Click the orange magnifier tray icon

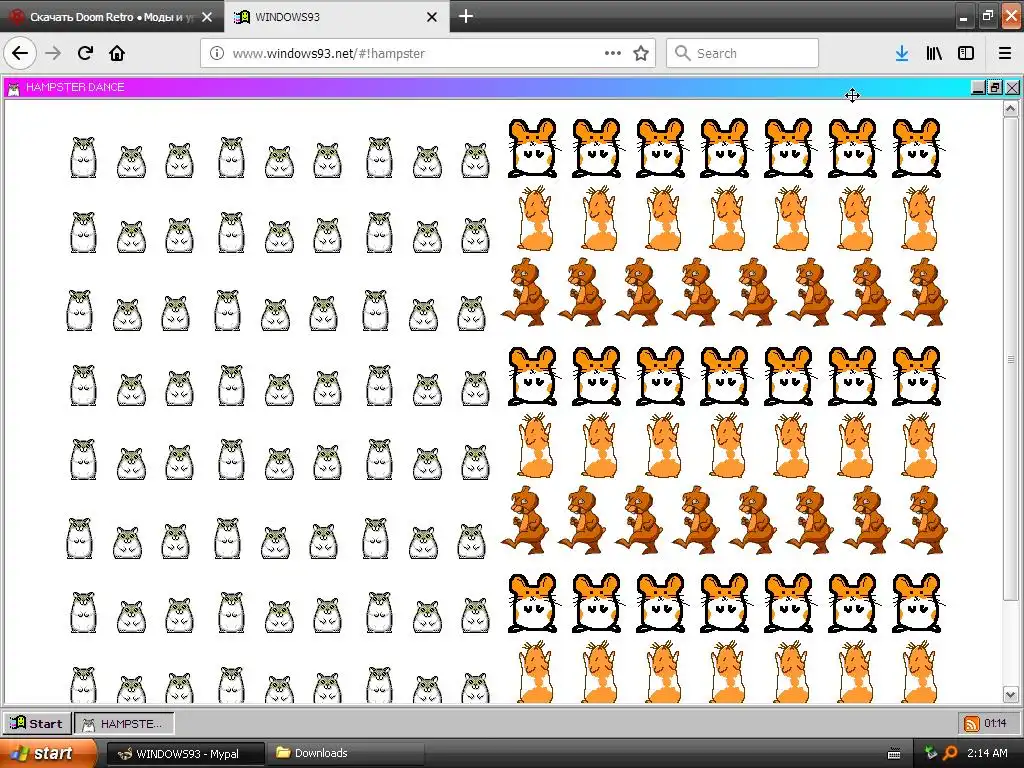[x=950, y=753]
